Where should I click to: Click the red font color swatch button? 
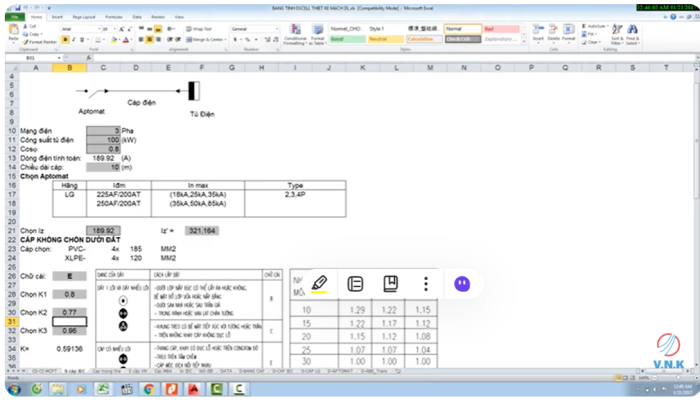pos(126,40)
